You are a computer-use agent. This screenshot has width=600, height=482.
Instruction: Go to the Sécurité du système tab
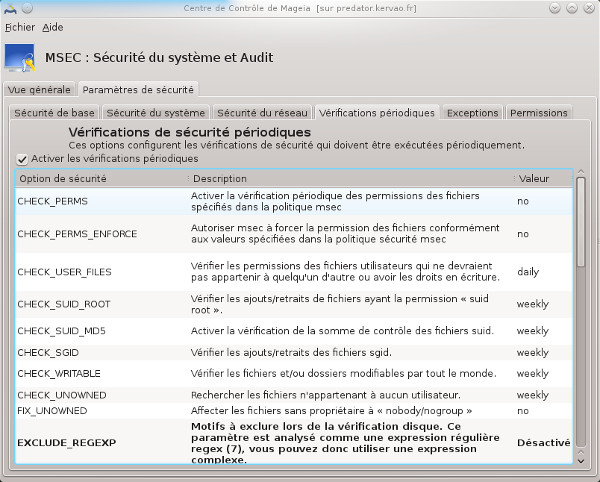[156, 113]
